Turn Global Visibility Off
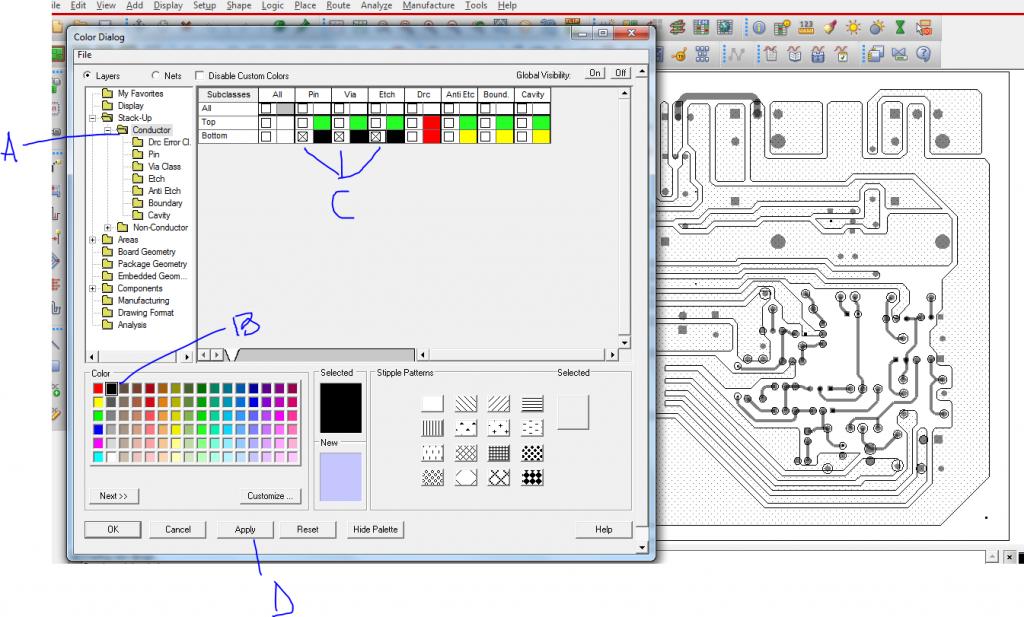 pos(620,73)
